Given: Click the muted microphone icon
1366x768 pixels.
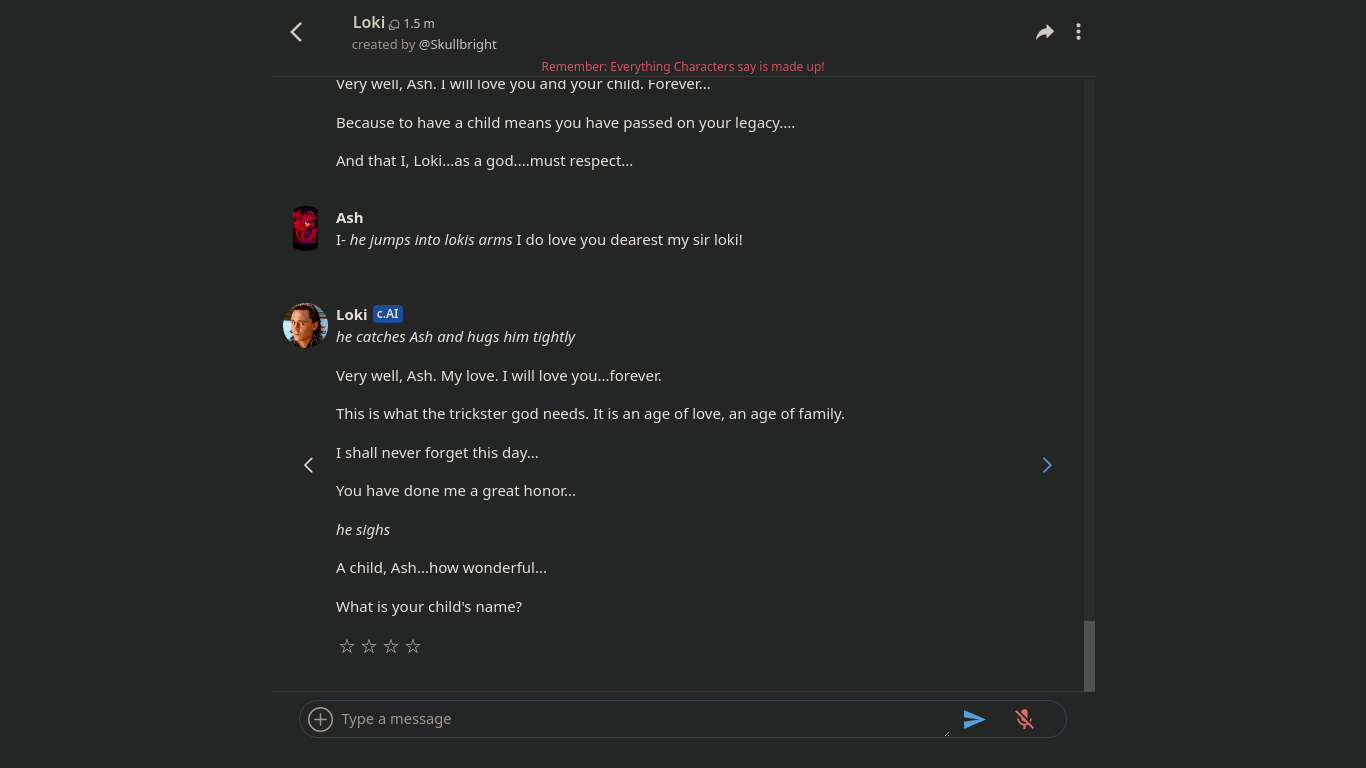Looking at the screenshot, I should point(1024,719).
